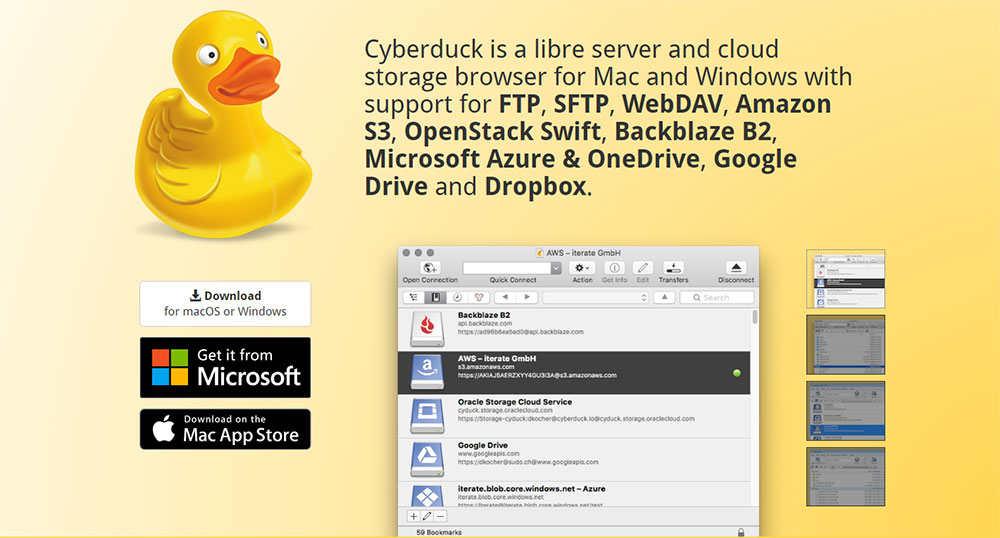Click the api.backblaze.com hostname text
This screenshot has width=1000, height=538.
[484, 324]
